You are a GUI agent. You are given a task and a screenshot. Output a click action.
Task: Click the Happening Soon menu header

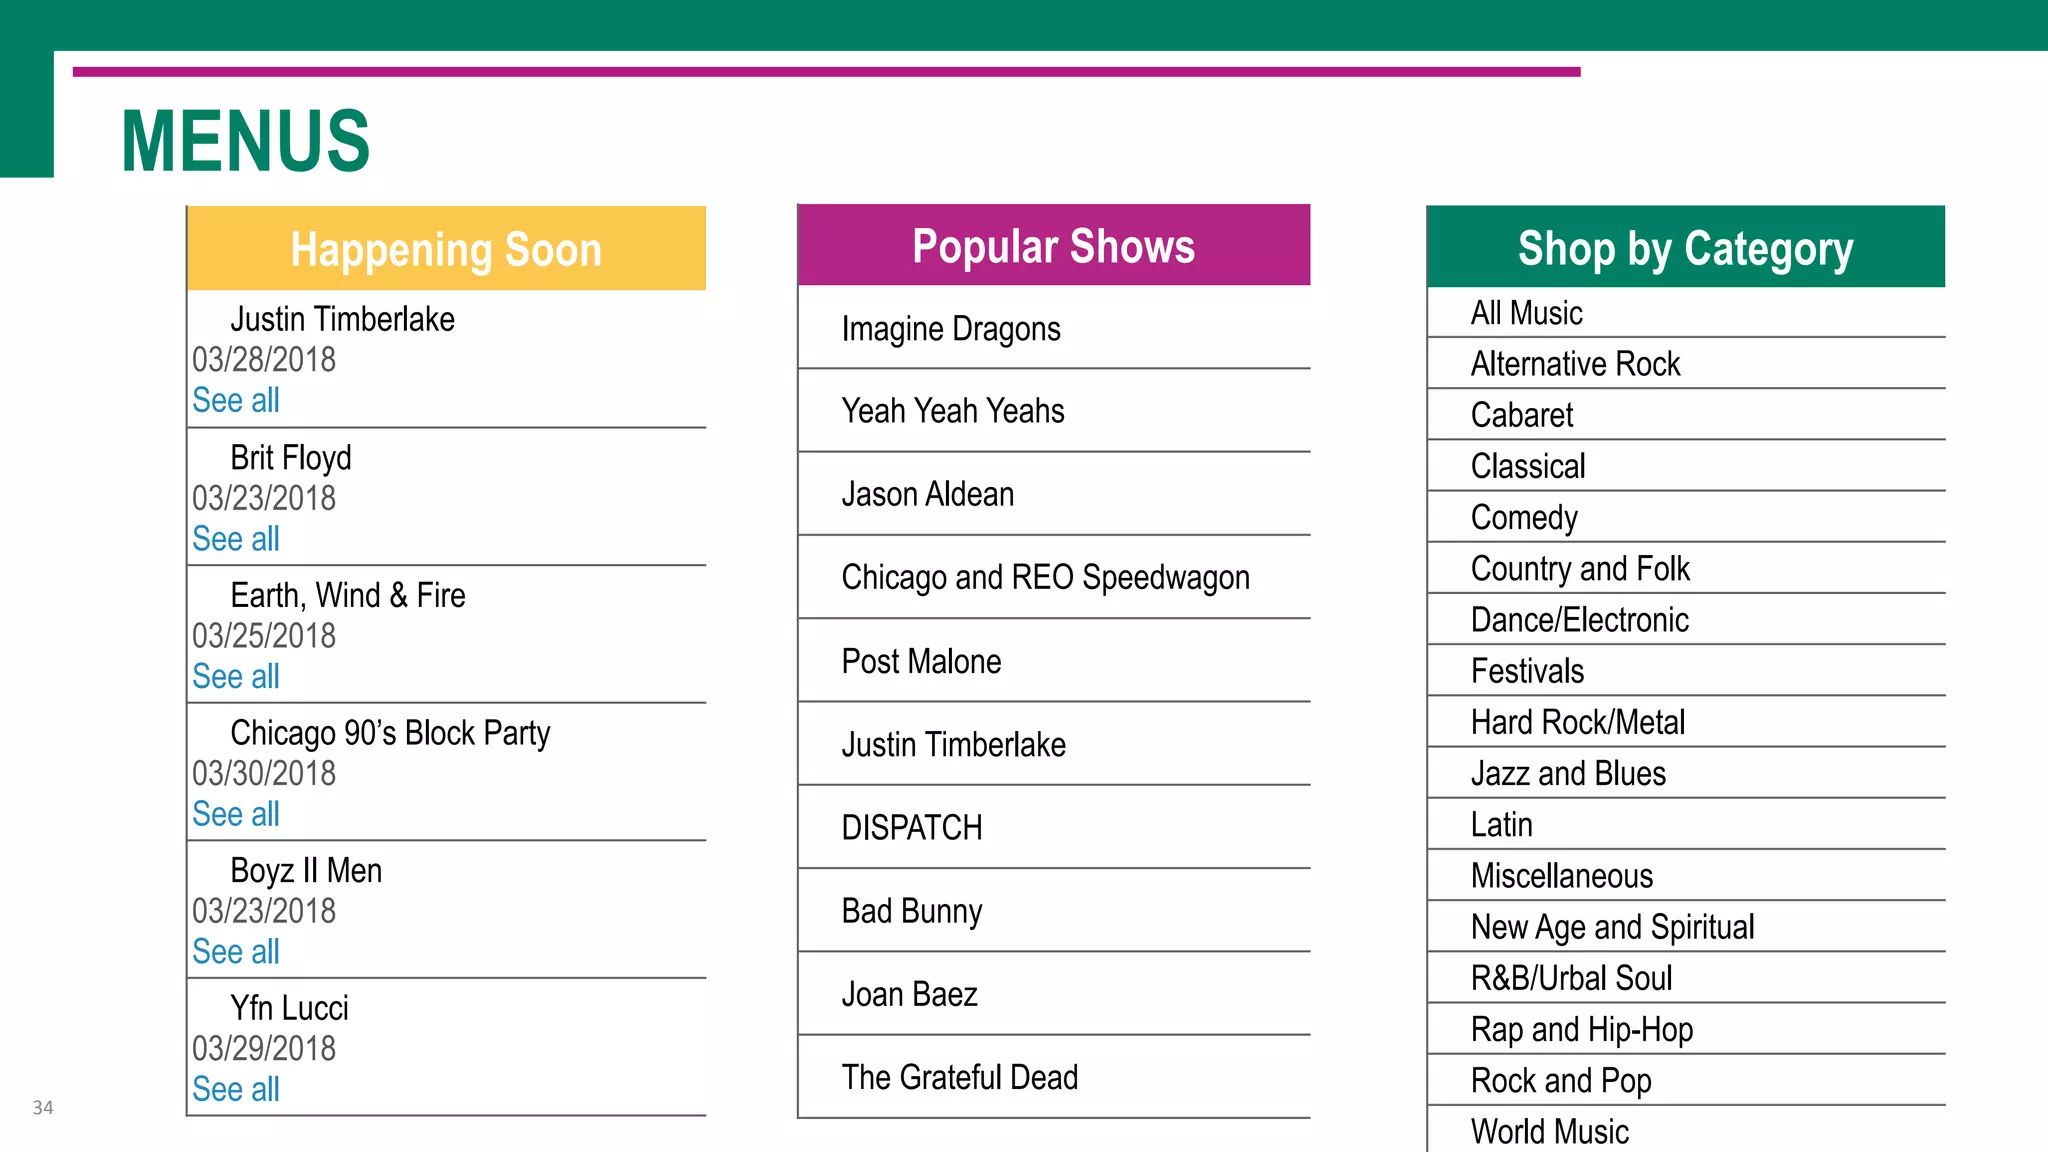[446, 248]
